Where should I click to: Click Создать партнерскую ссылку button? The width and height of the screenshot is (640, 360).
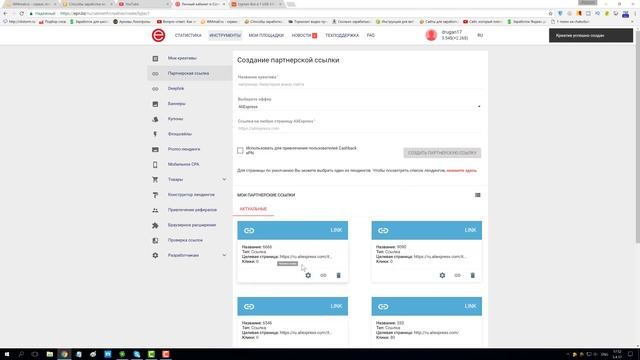442,153
